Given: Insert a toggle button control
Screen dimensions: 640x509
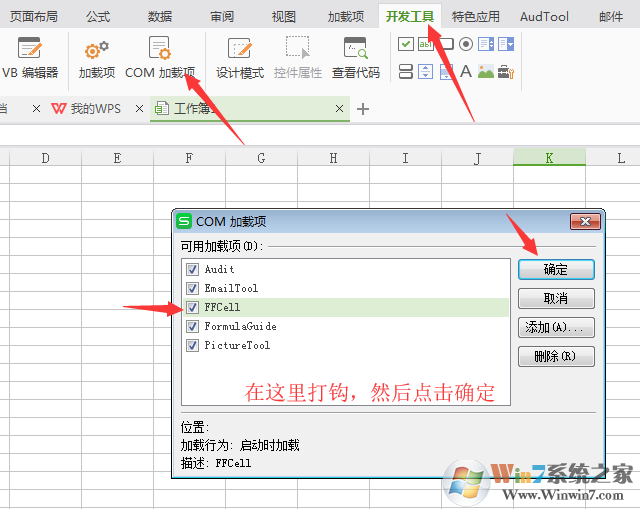Looking at the screenshot, I should coord(406,71).
